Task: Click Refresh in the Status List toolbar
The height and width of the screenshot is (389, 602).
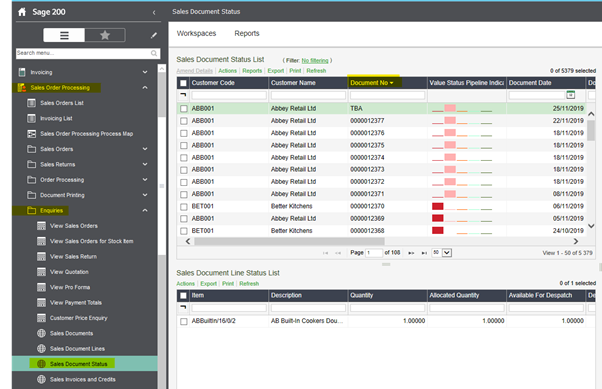Action: click(316, 71)
